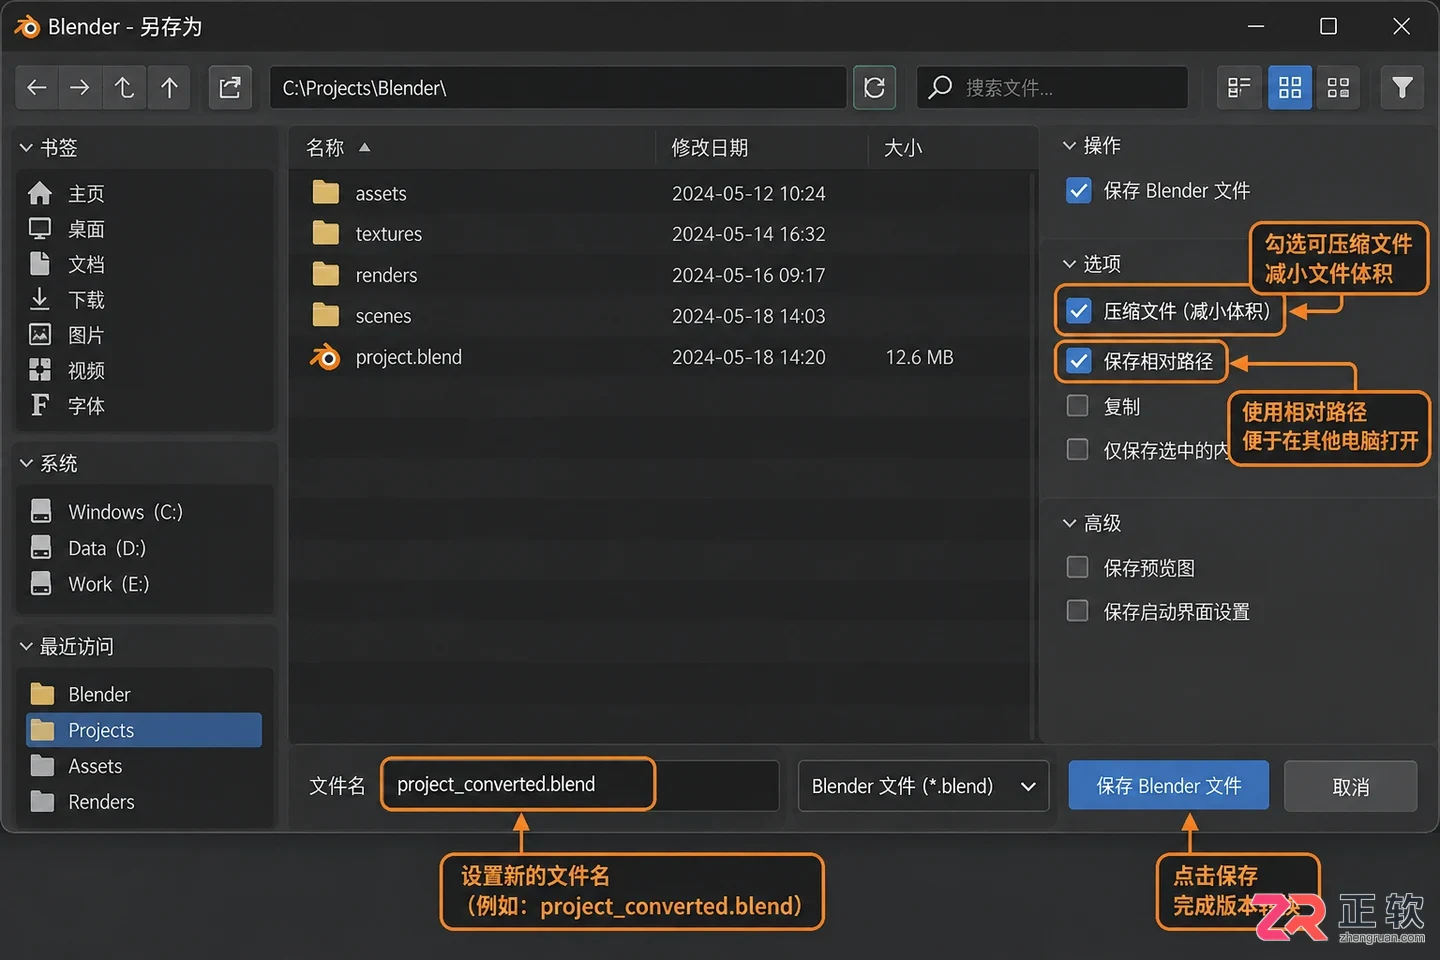Enable the 保存启动界面设置 checkbox
Image resolution: width=1440 pixels, height=960 pixels.
pyautogui.click(x=1078, y=611)
